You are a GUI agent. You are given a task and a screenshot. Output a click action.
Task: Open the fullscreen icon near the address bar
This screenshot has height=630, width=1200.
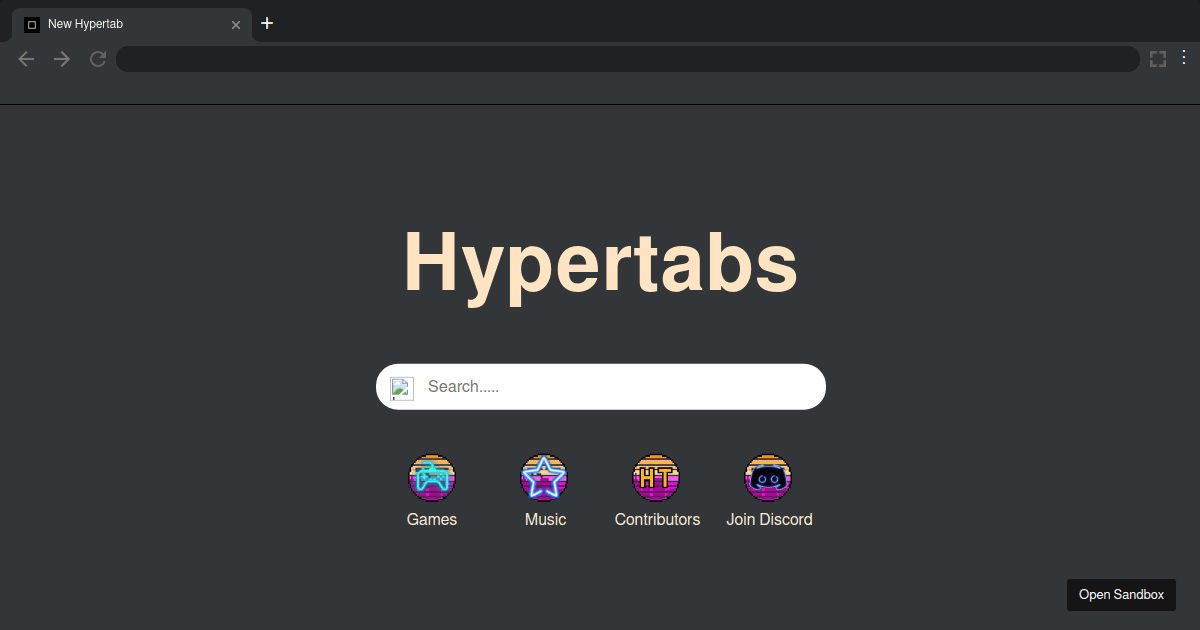(x=1157, y=59)
